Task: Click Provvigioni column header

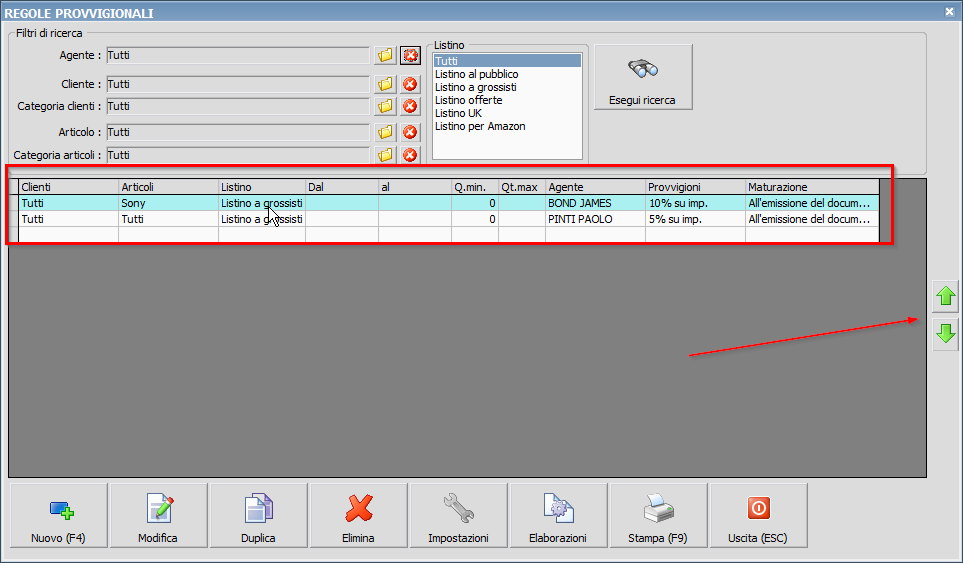Action: tap(696, 187)
